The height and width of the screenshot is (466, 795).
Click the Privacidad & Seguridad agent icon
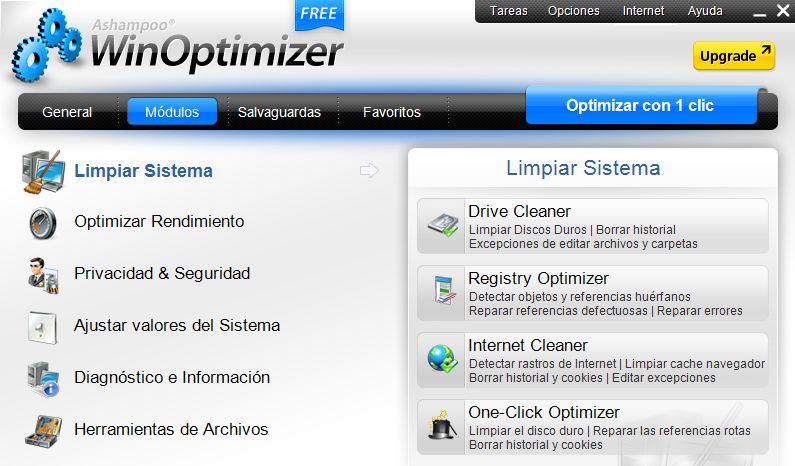pyautogui.click(x=44, y=275)
